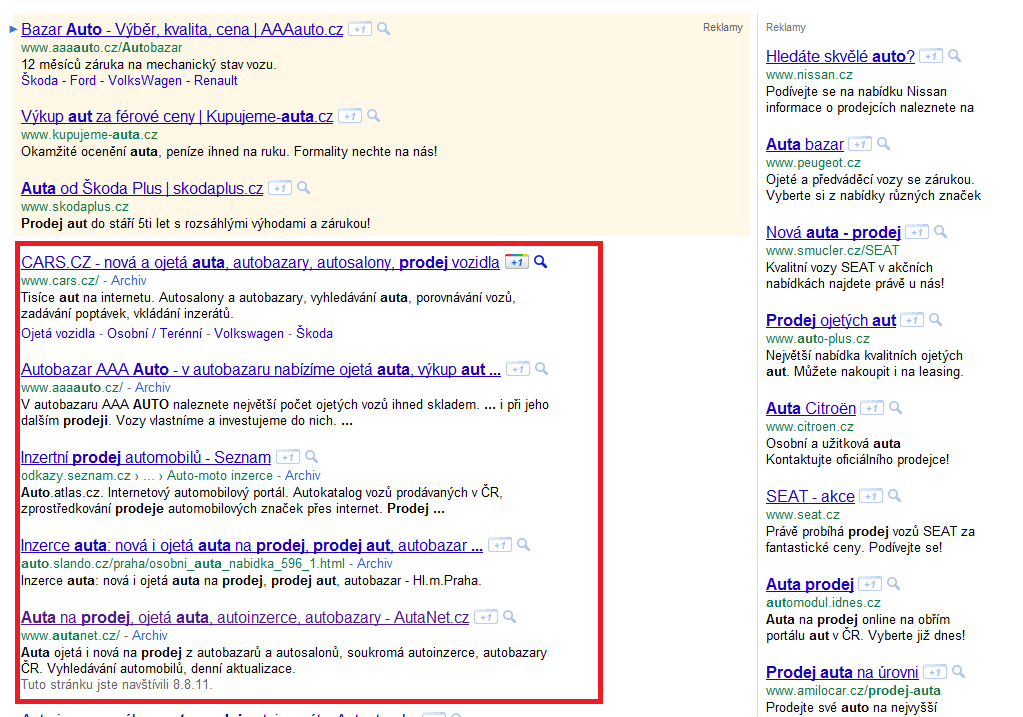Click Ford sitelink under AAAauto ad
This screenshot has width=1023, height=717.
[x=83, y=80]
